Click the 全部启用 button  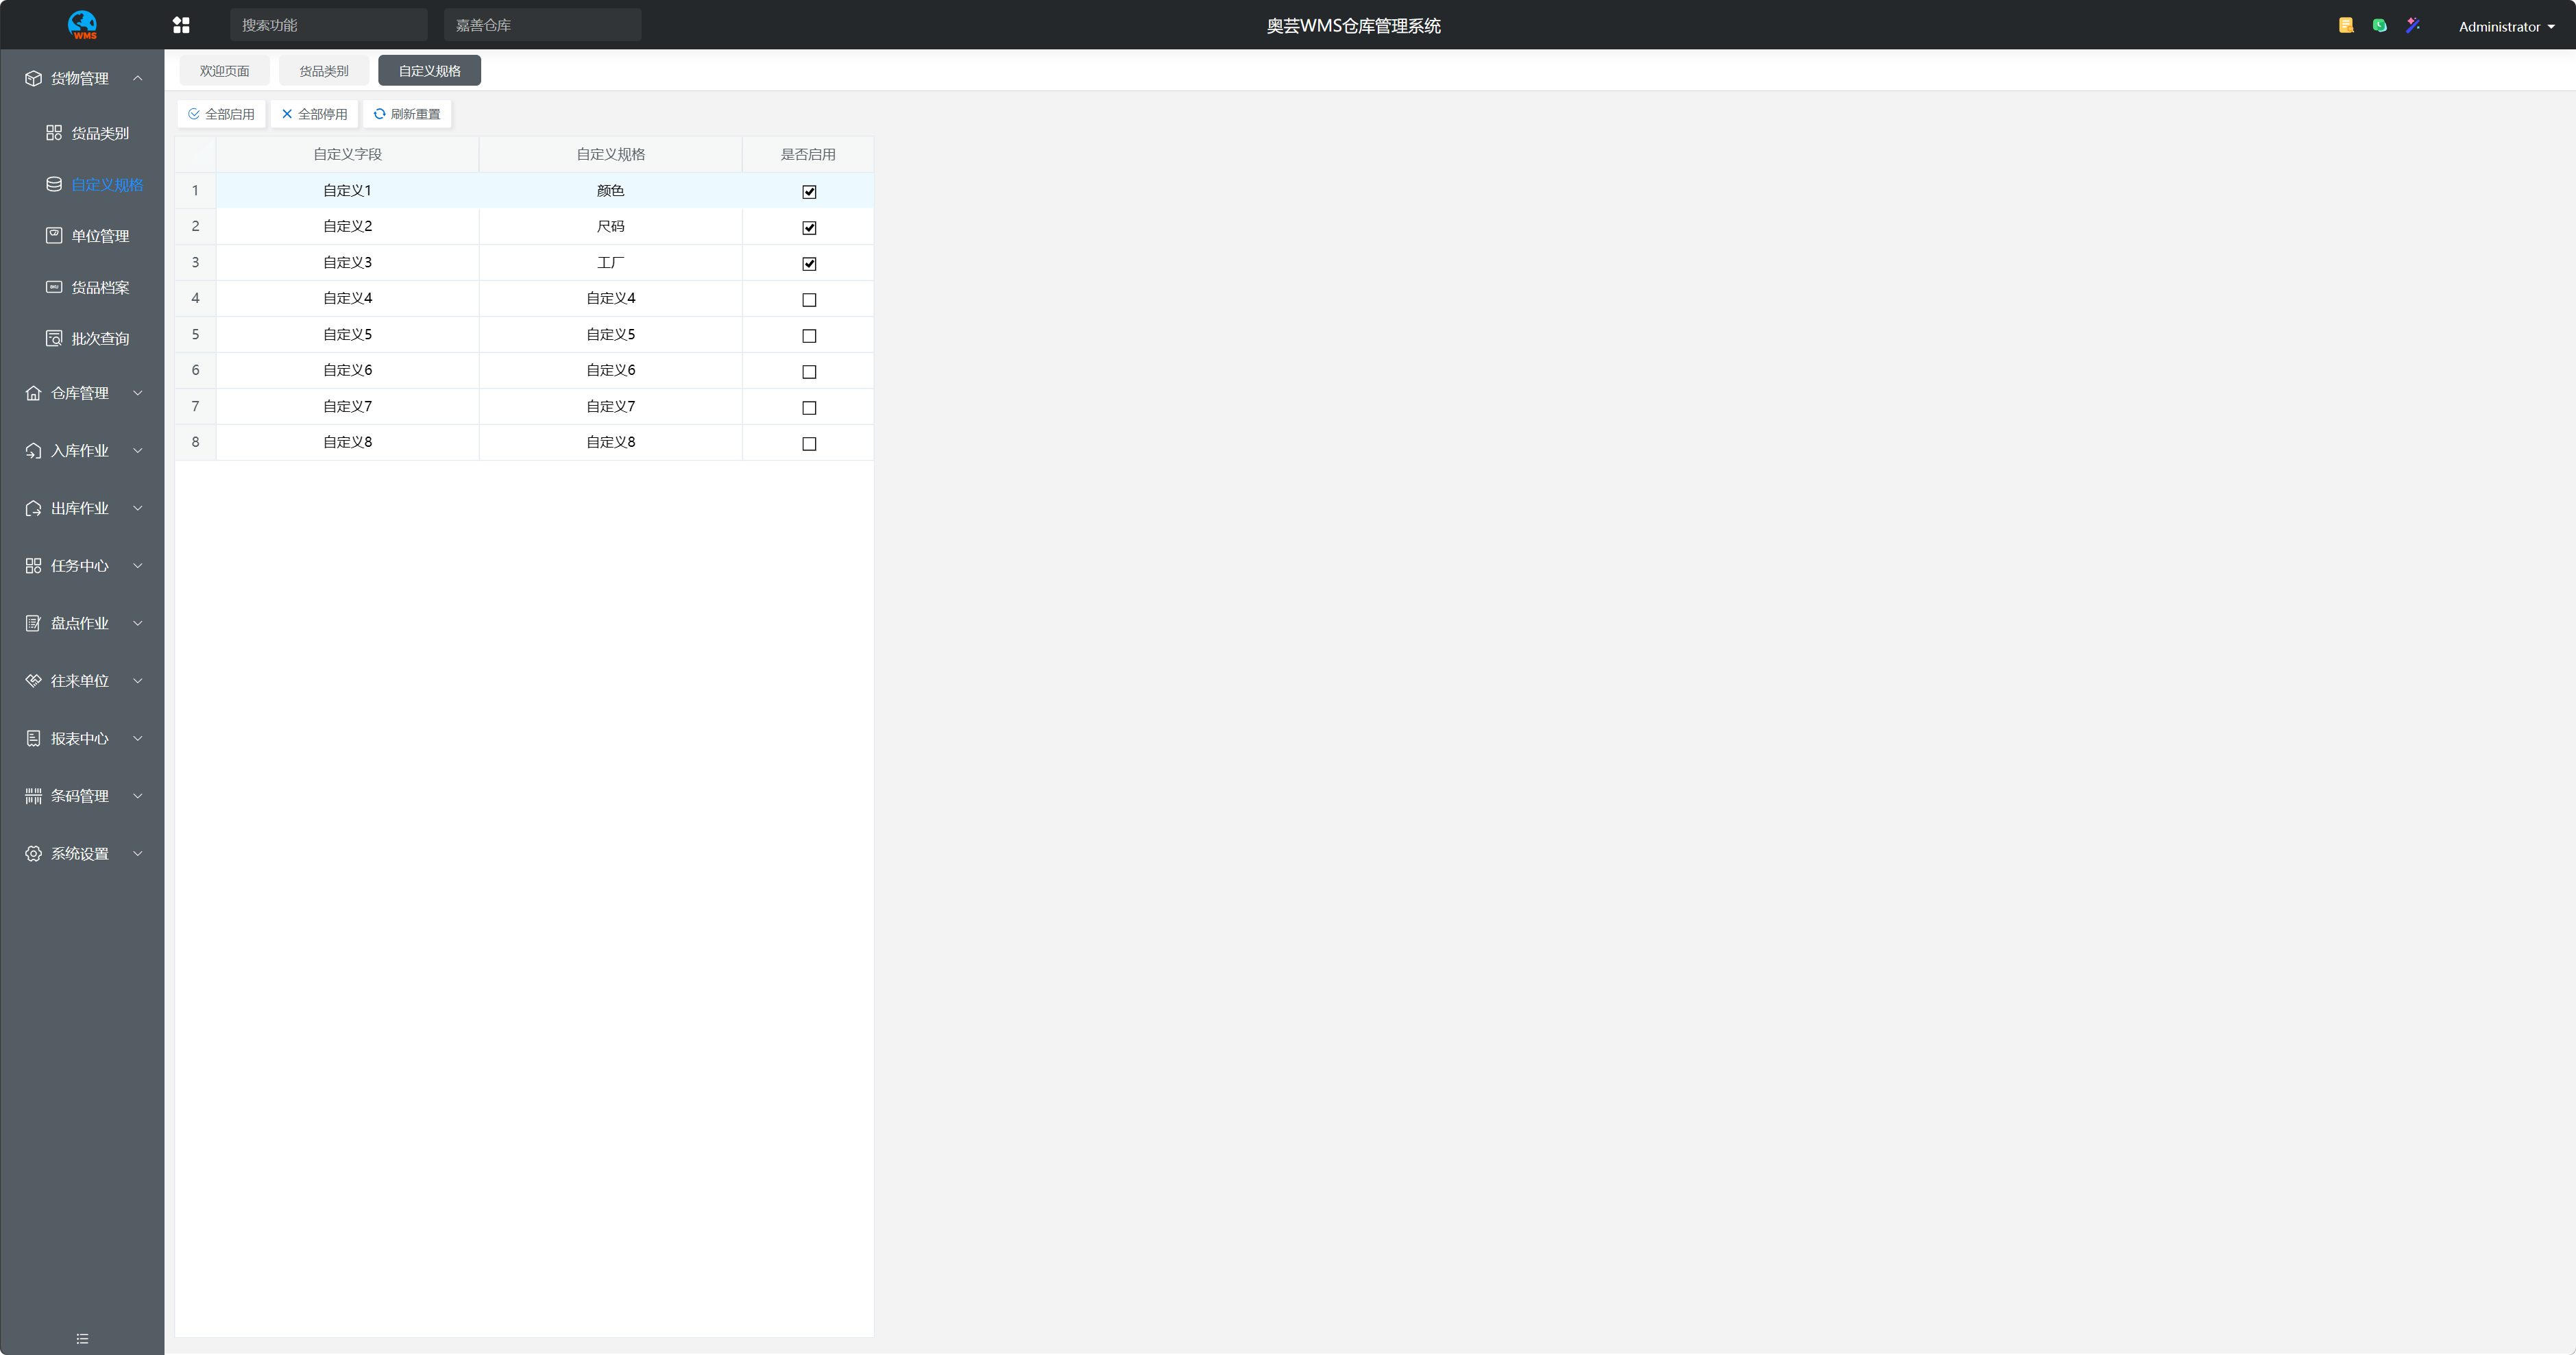pos(221,114)
